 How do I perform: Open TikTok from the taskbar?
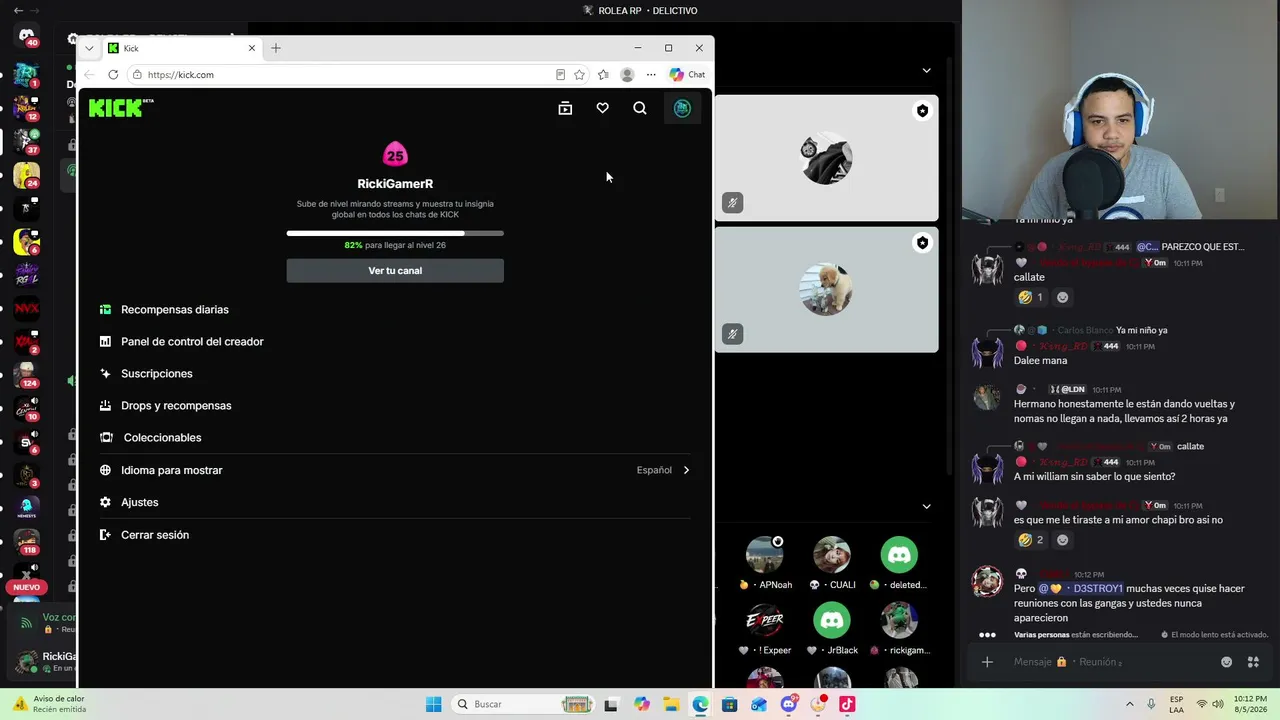847,704
